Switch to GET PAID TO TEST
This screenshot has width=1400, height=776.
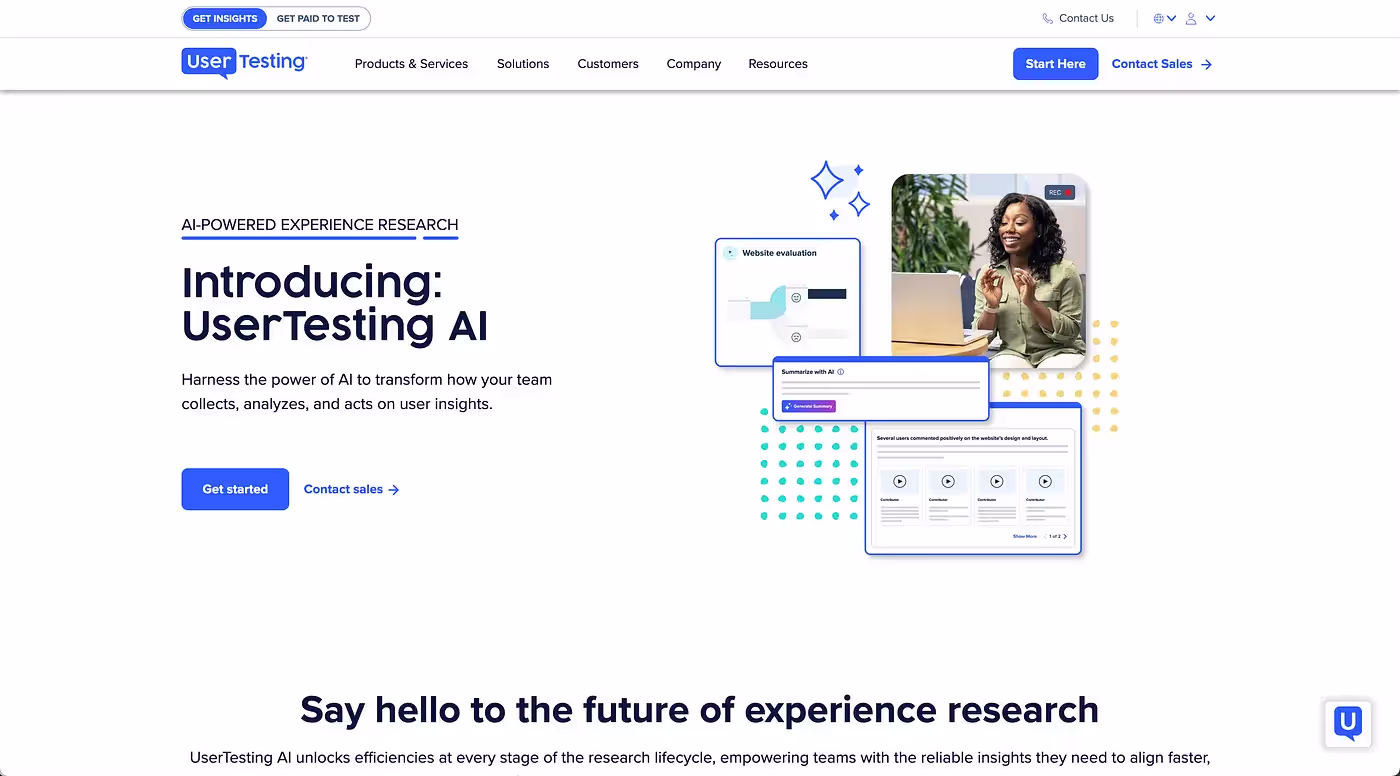click(318, 19)
